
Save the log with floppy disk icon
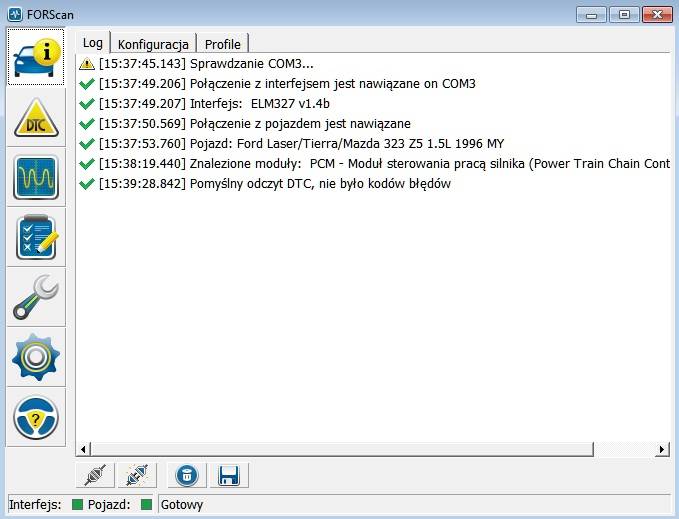point(227,475)
